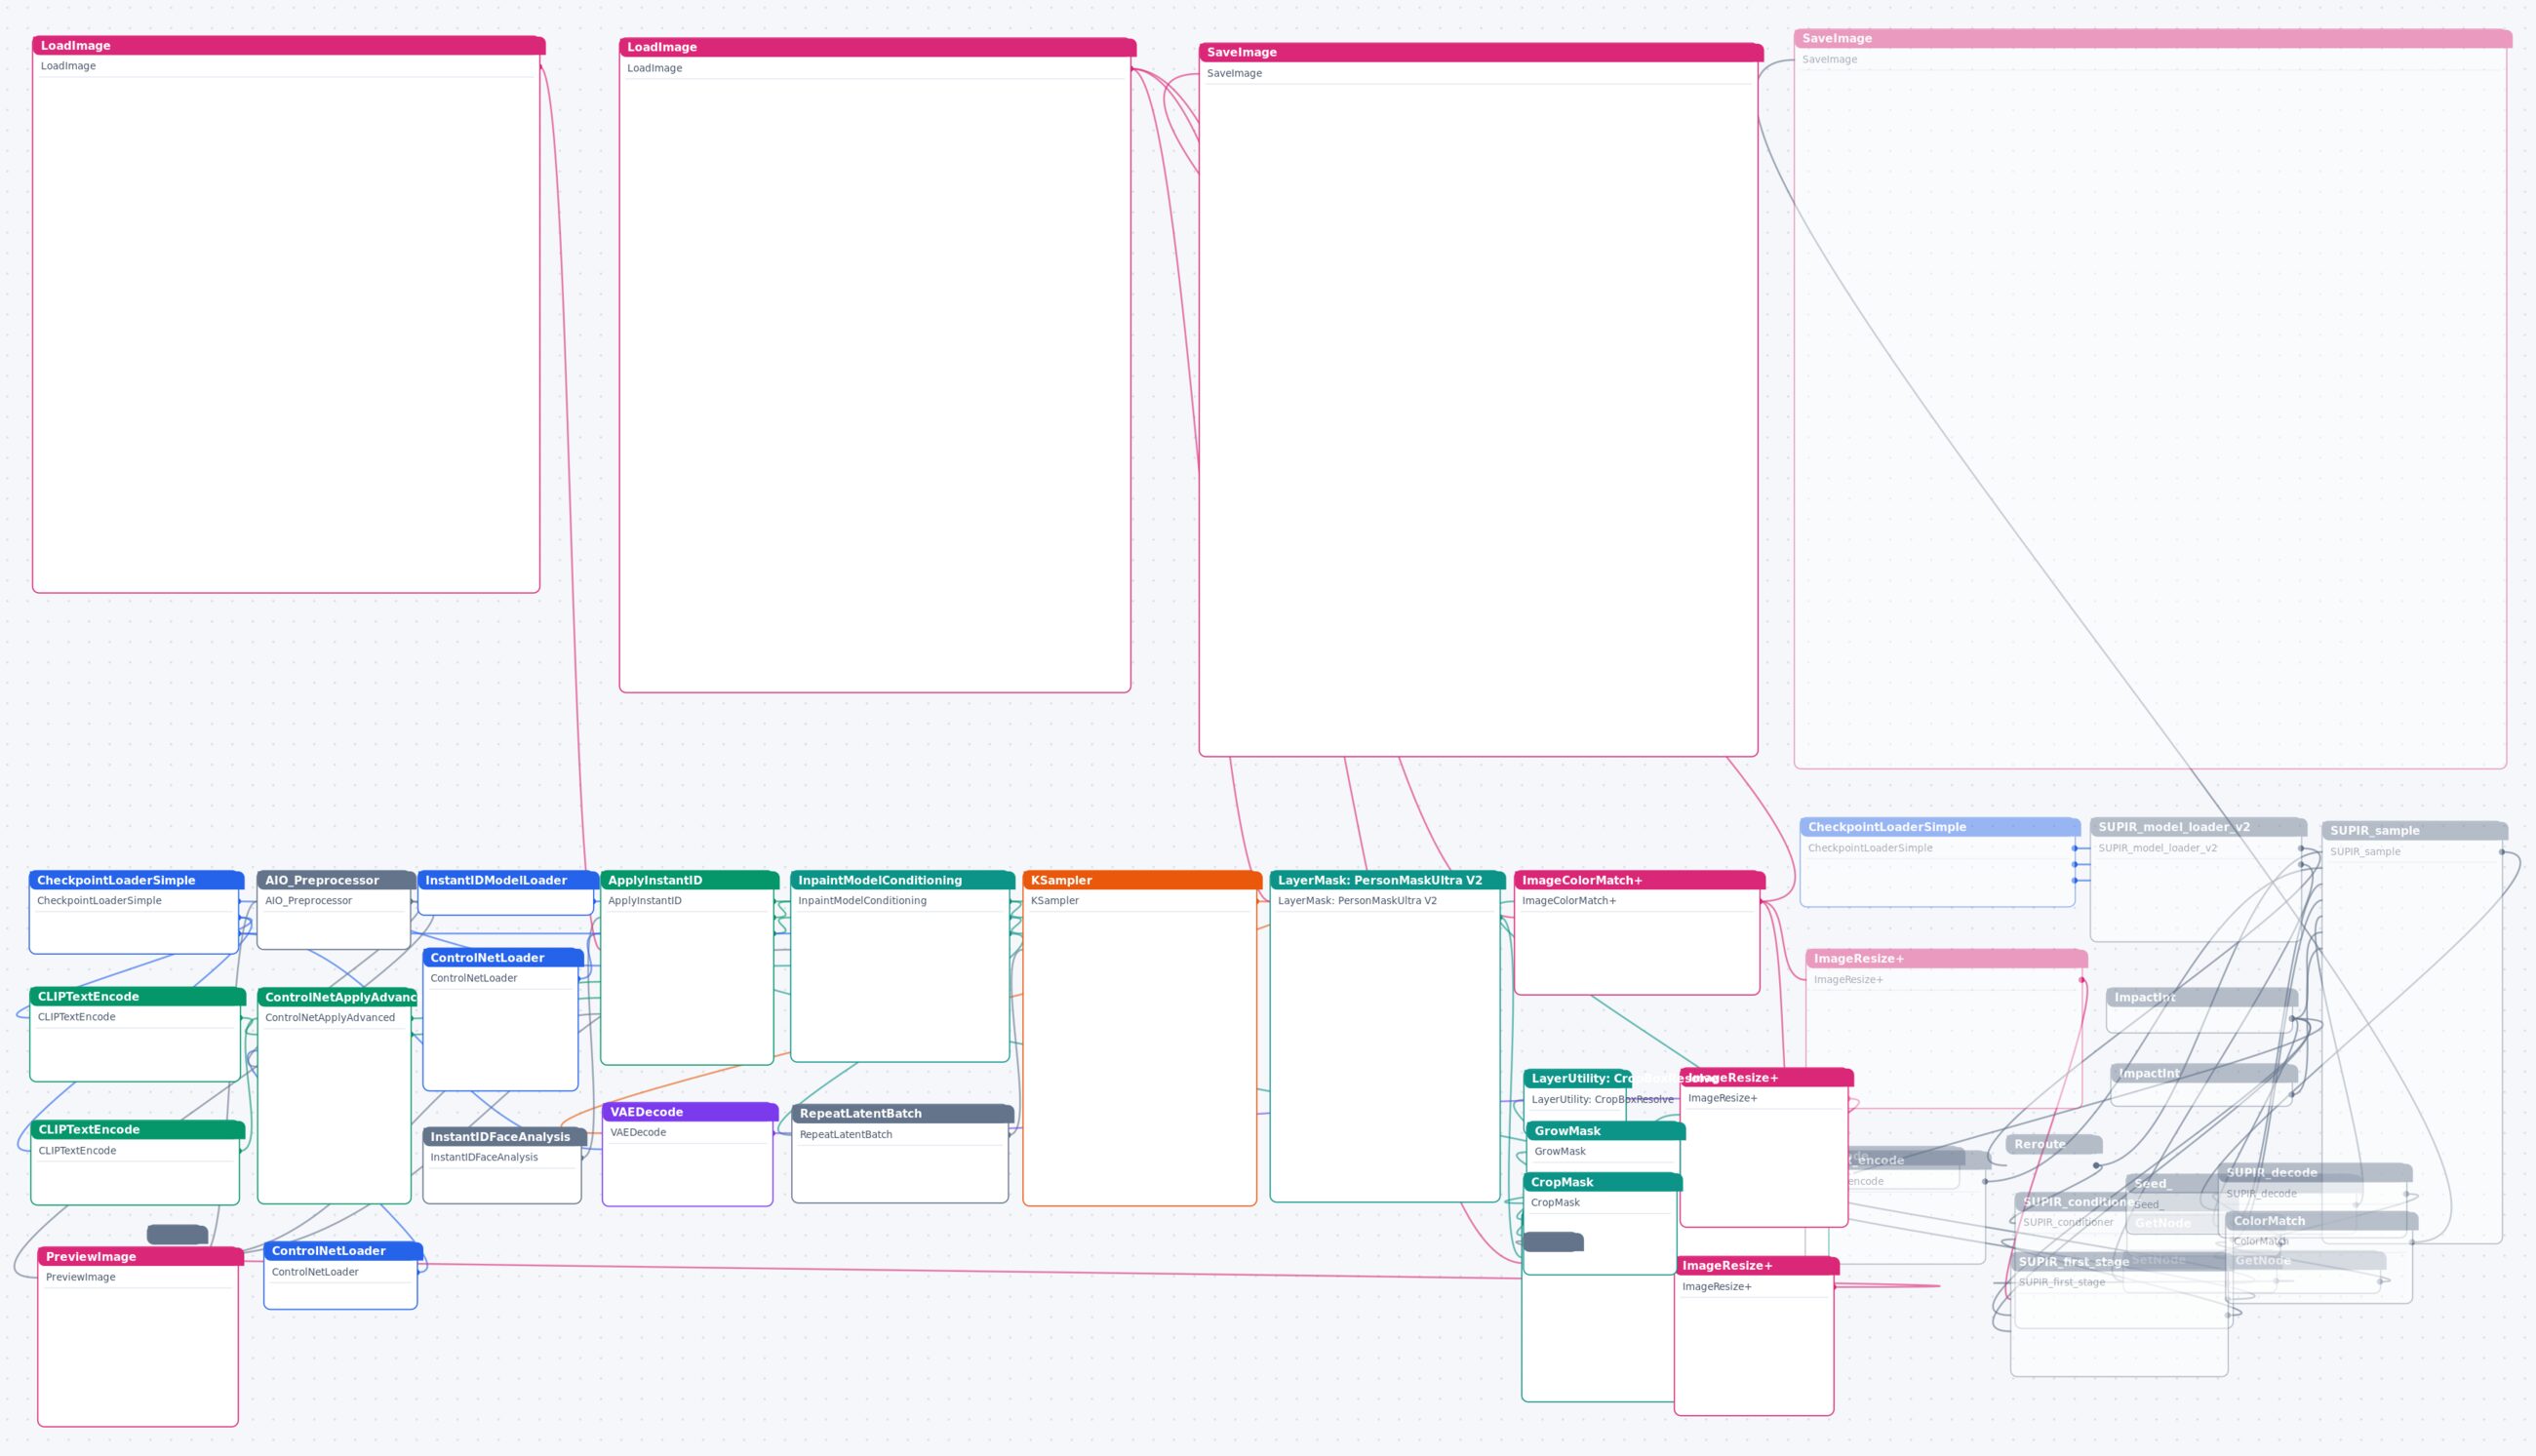Screen dimensions: 2536x1456
Task: Click the faded SaveImage node title bar
Action: (x=2151, y=38)
